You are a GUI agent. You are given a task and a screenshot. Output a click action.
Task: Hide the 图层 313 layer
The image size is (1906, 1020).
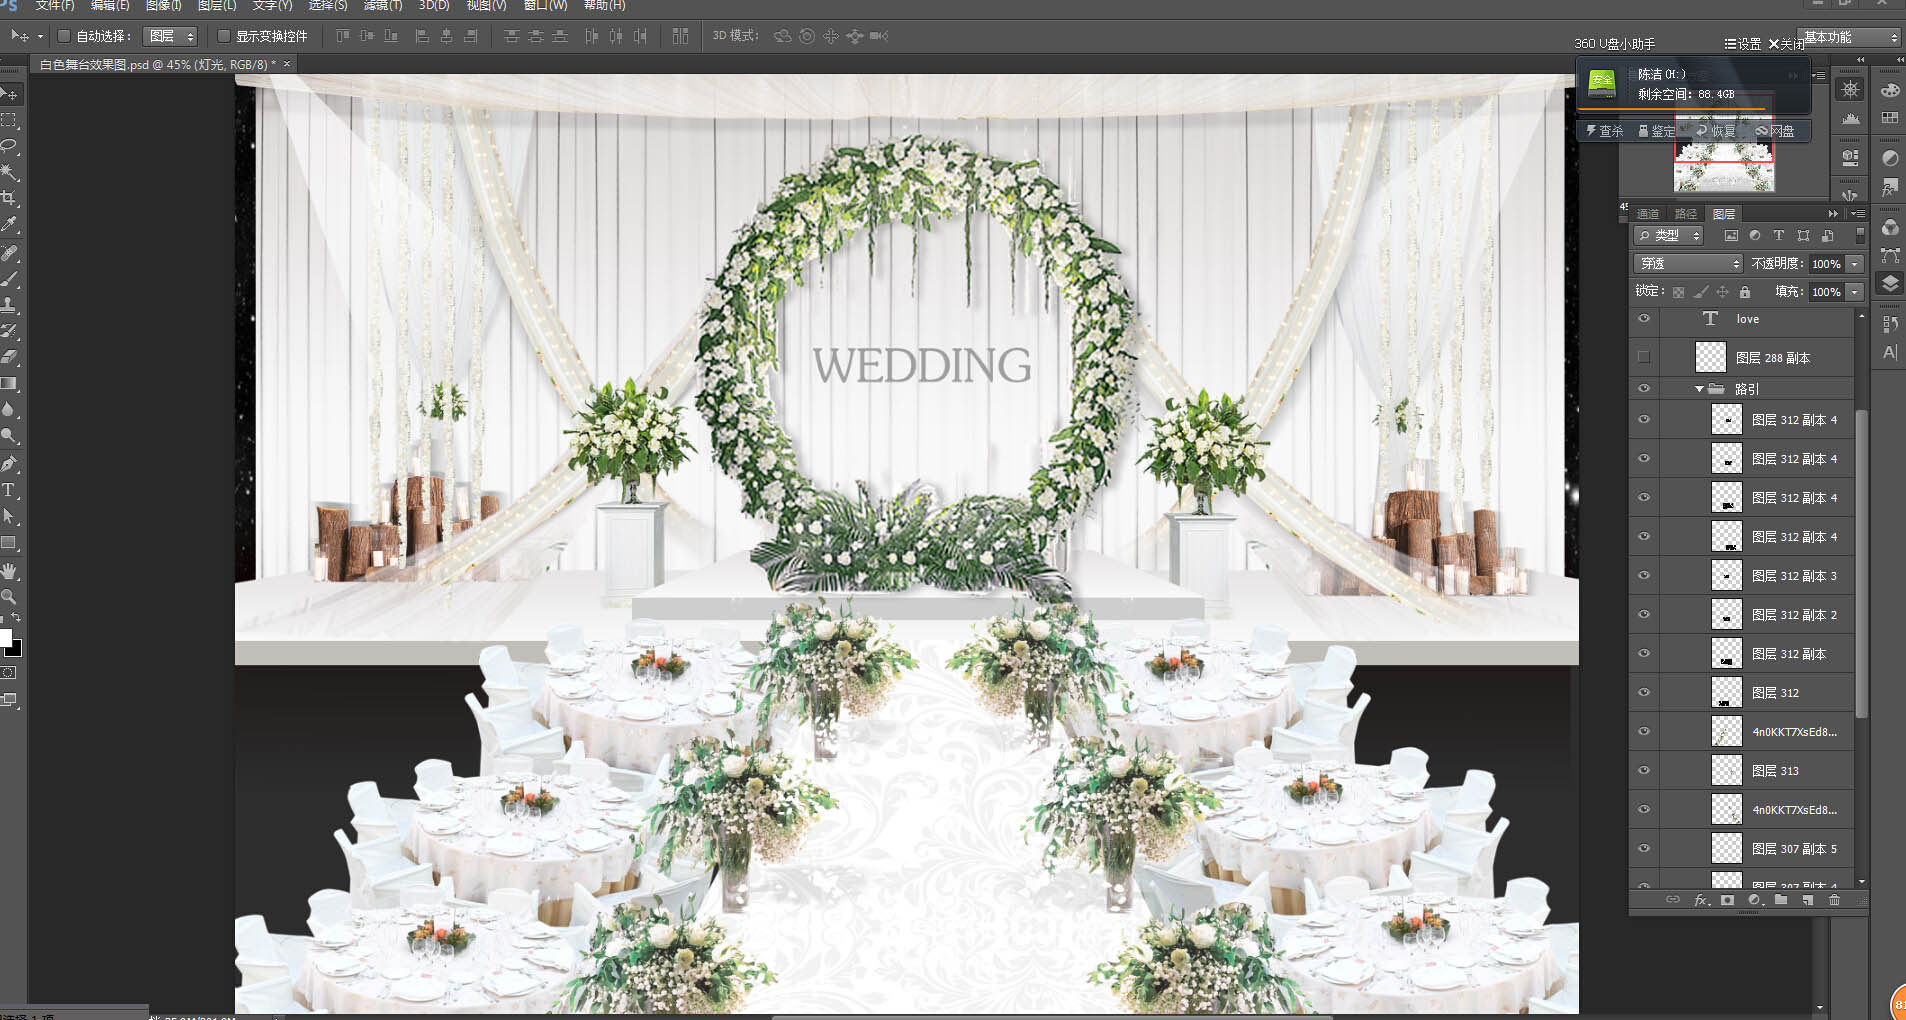[1644, 771]
